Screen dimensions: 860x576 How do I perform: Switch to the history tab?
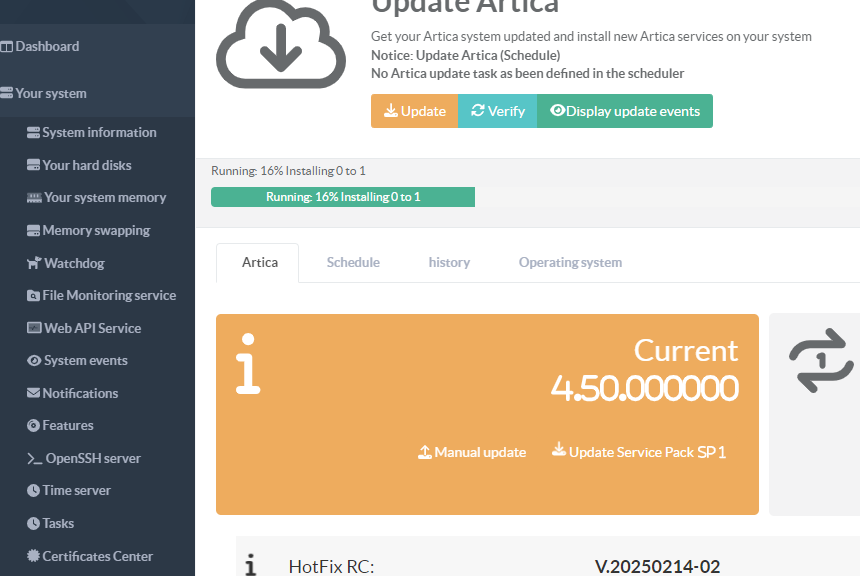[449, 262]
